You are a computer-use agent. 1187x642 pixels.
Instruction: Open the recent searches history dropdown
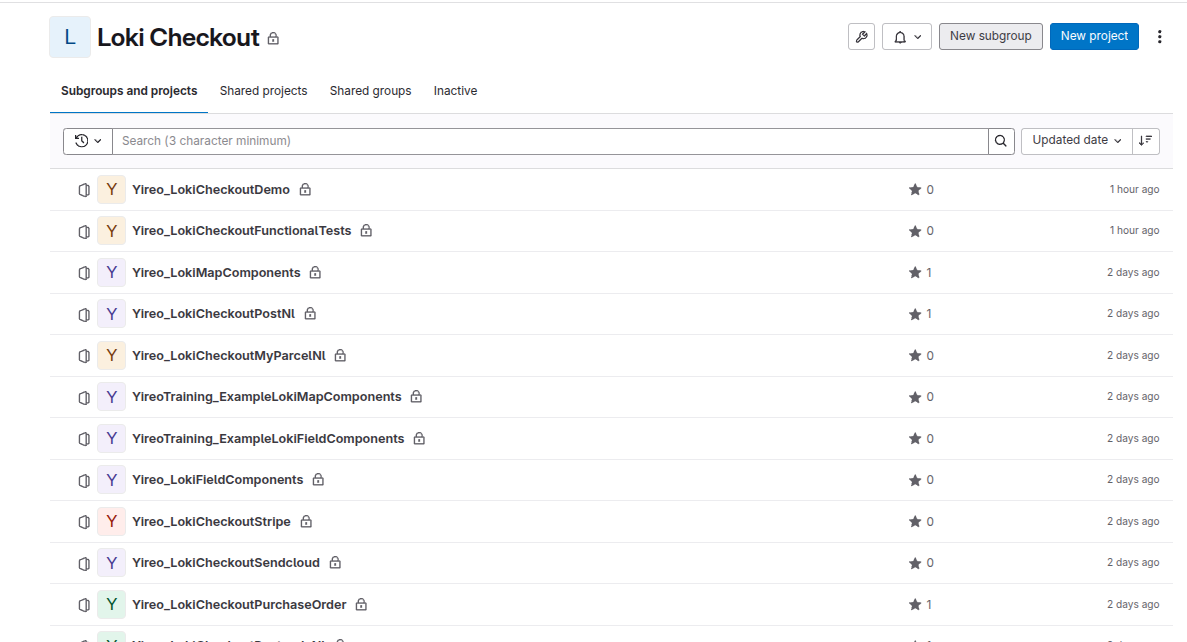(88, 141)
